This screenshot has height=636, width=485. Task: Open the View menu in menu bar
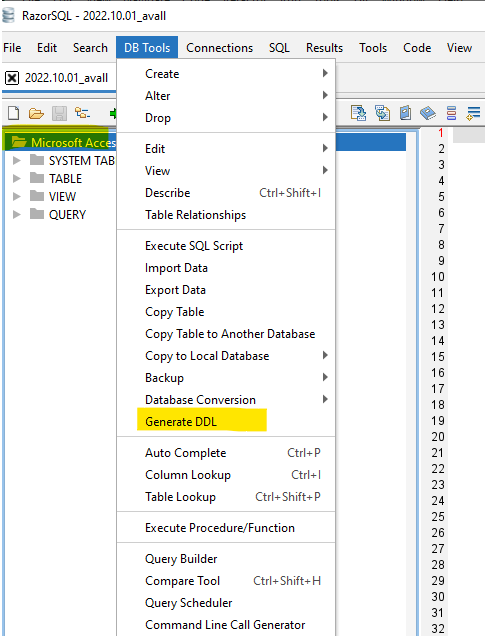pyautogui.click(x=459, y=47)
